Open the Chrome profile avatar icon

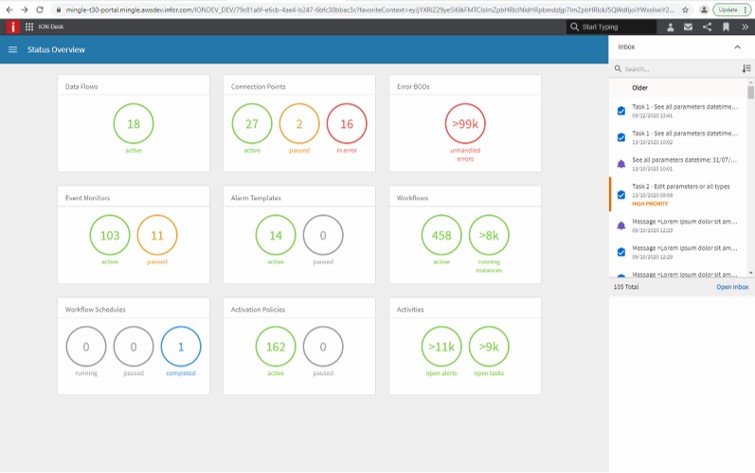(x=703, y=9)
